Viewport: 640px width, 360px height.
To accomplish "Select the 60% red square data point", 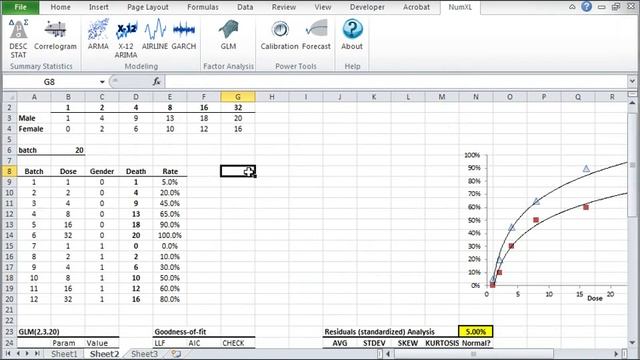I will click(x=586, y=207).
